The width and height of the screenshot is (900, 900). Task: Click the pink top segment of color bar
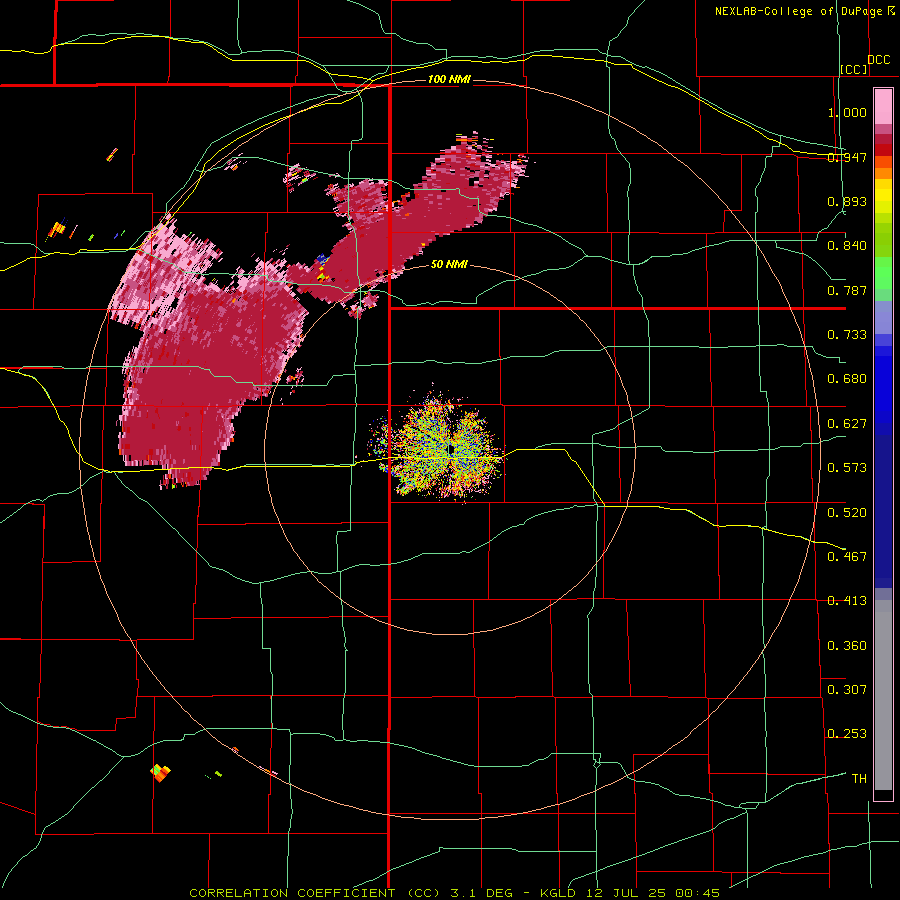883,106
